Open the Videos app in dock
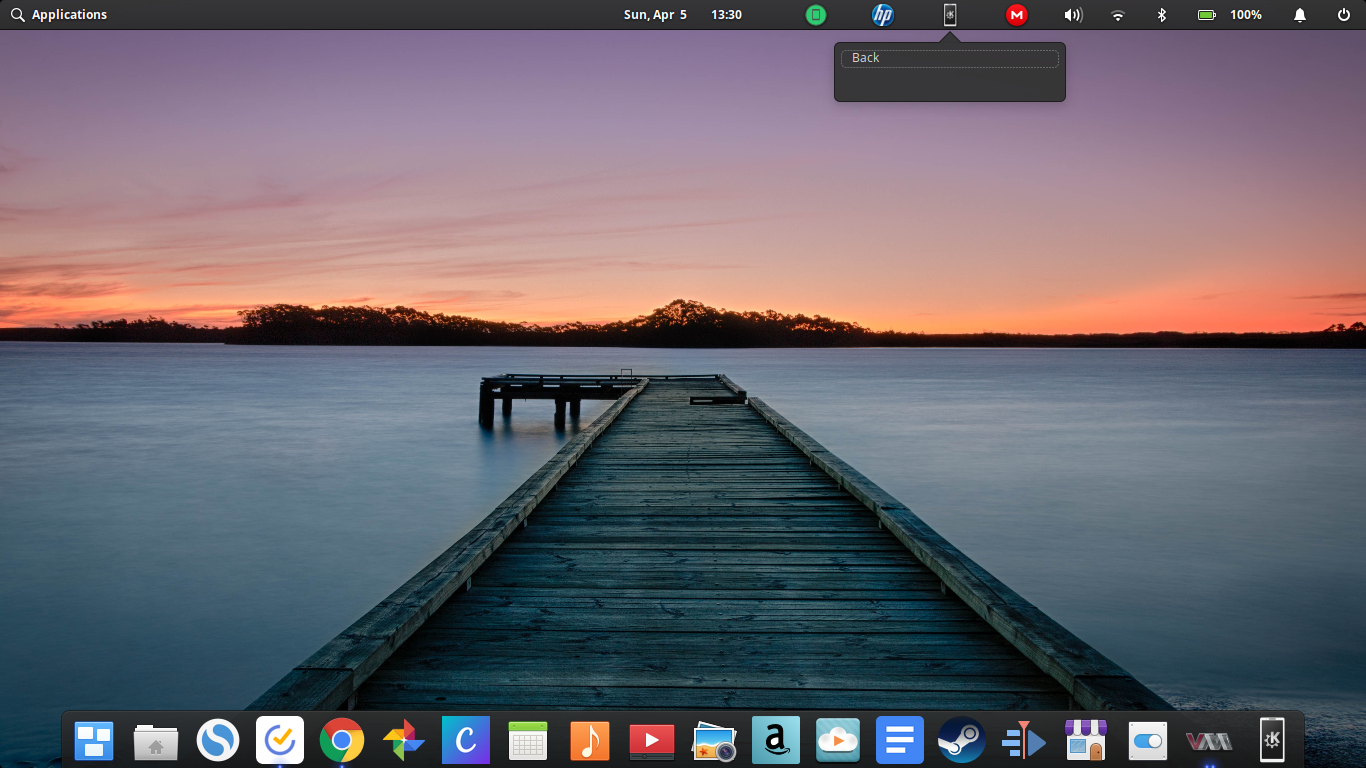The width and height of the screenshot is (1366, 768). (x=652, y=741)
